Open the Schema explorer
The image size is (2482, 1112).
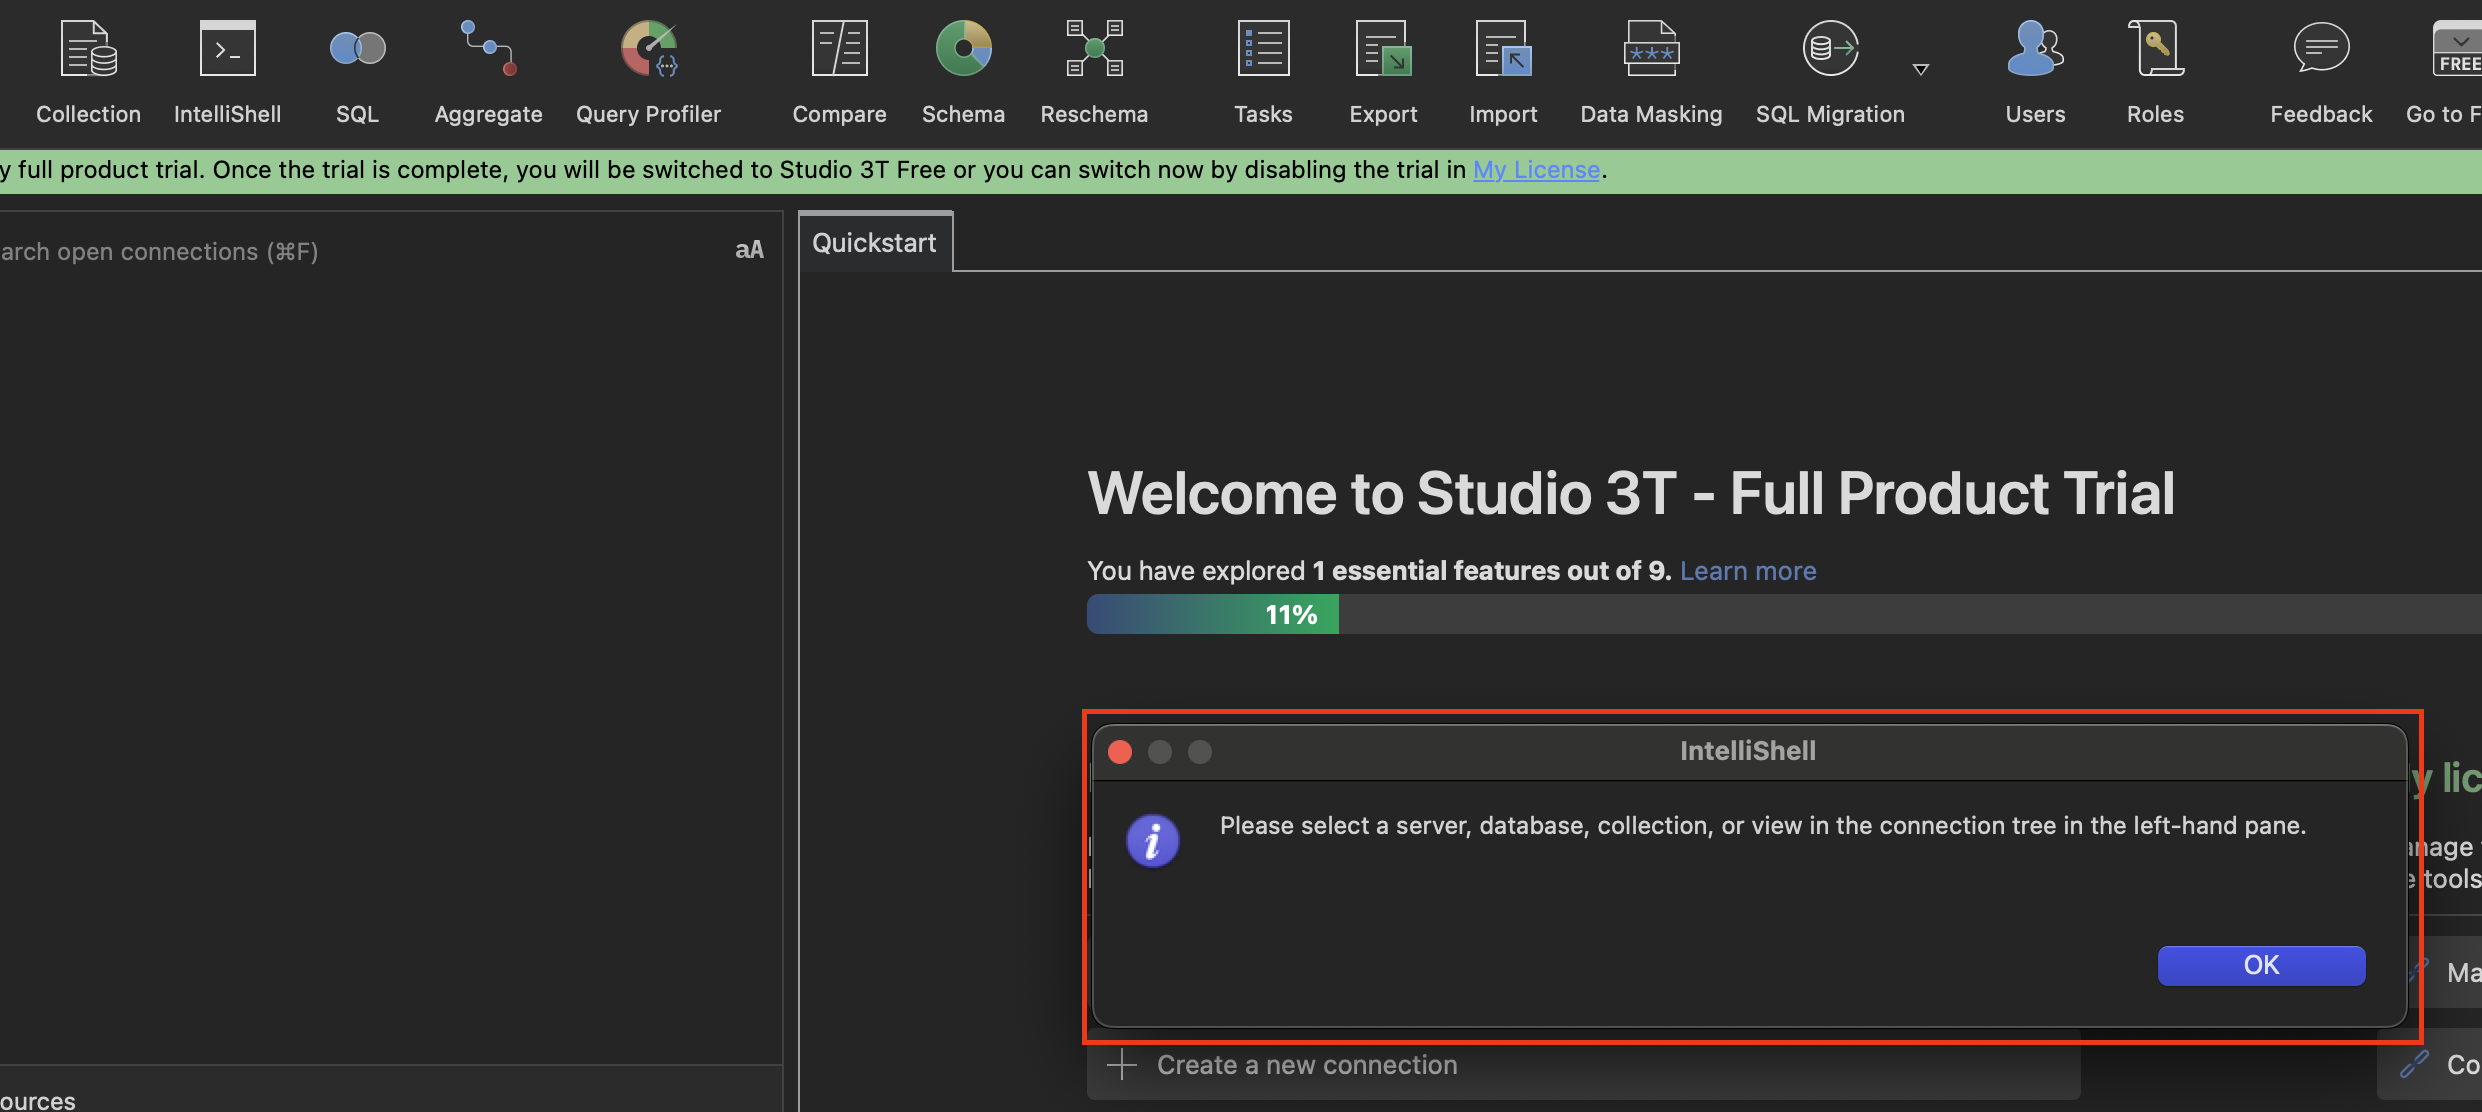(963, 73)
